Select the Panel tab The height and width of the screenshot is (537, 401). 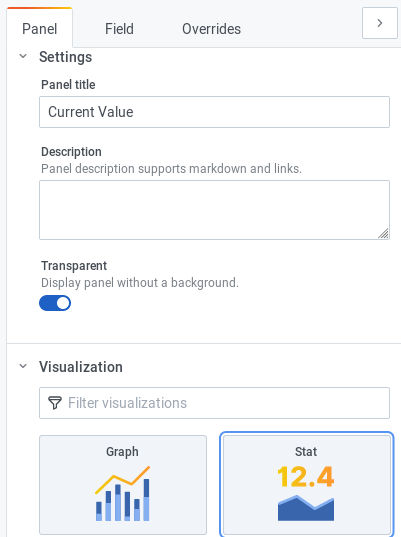(x=39, y=29)
